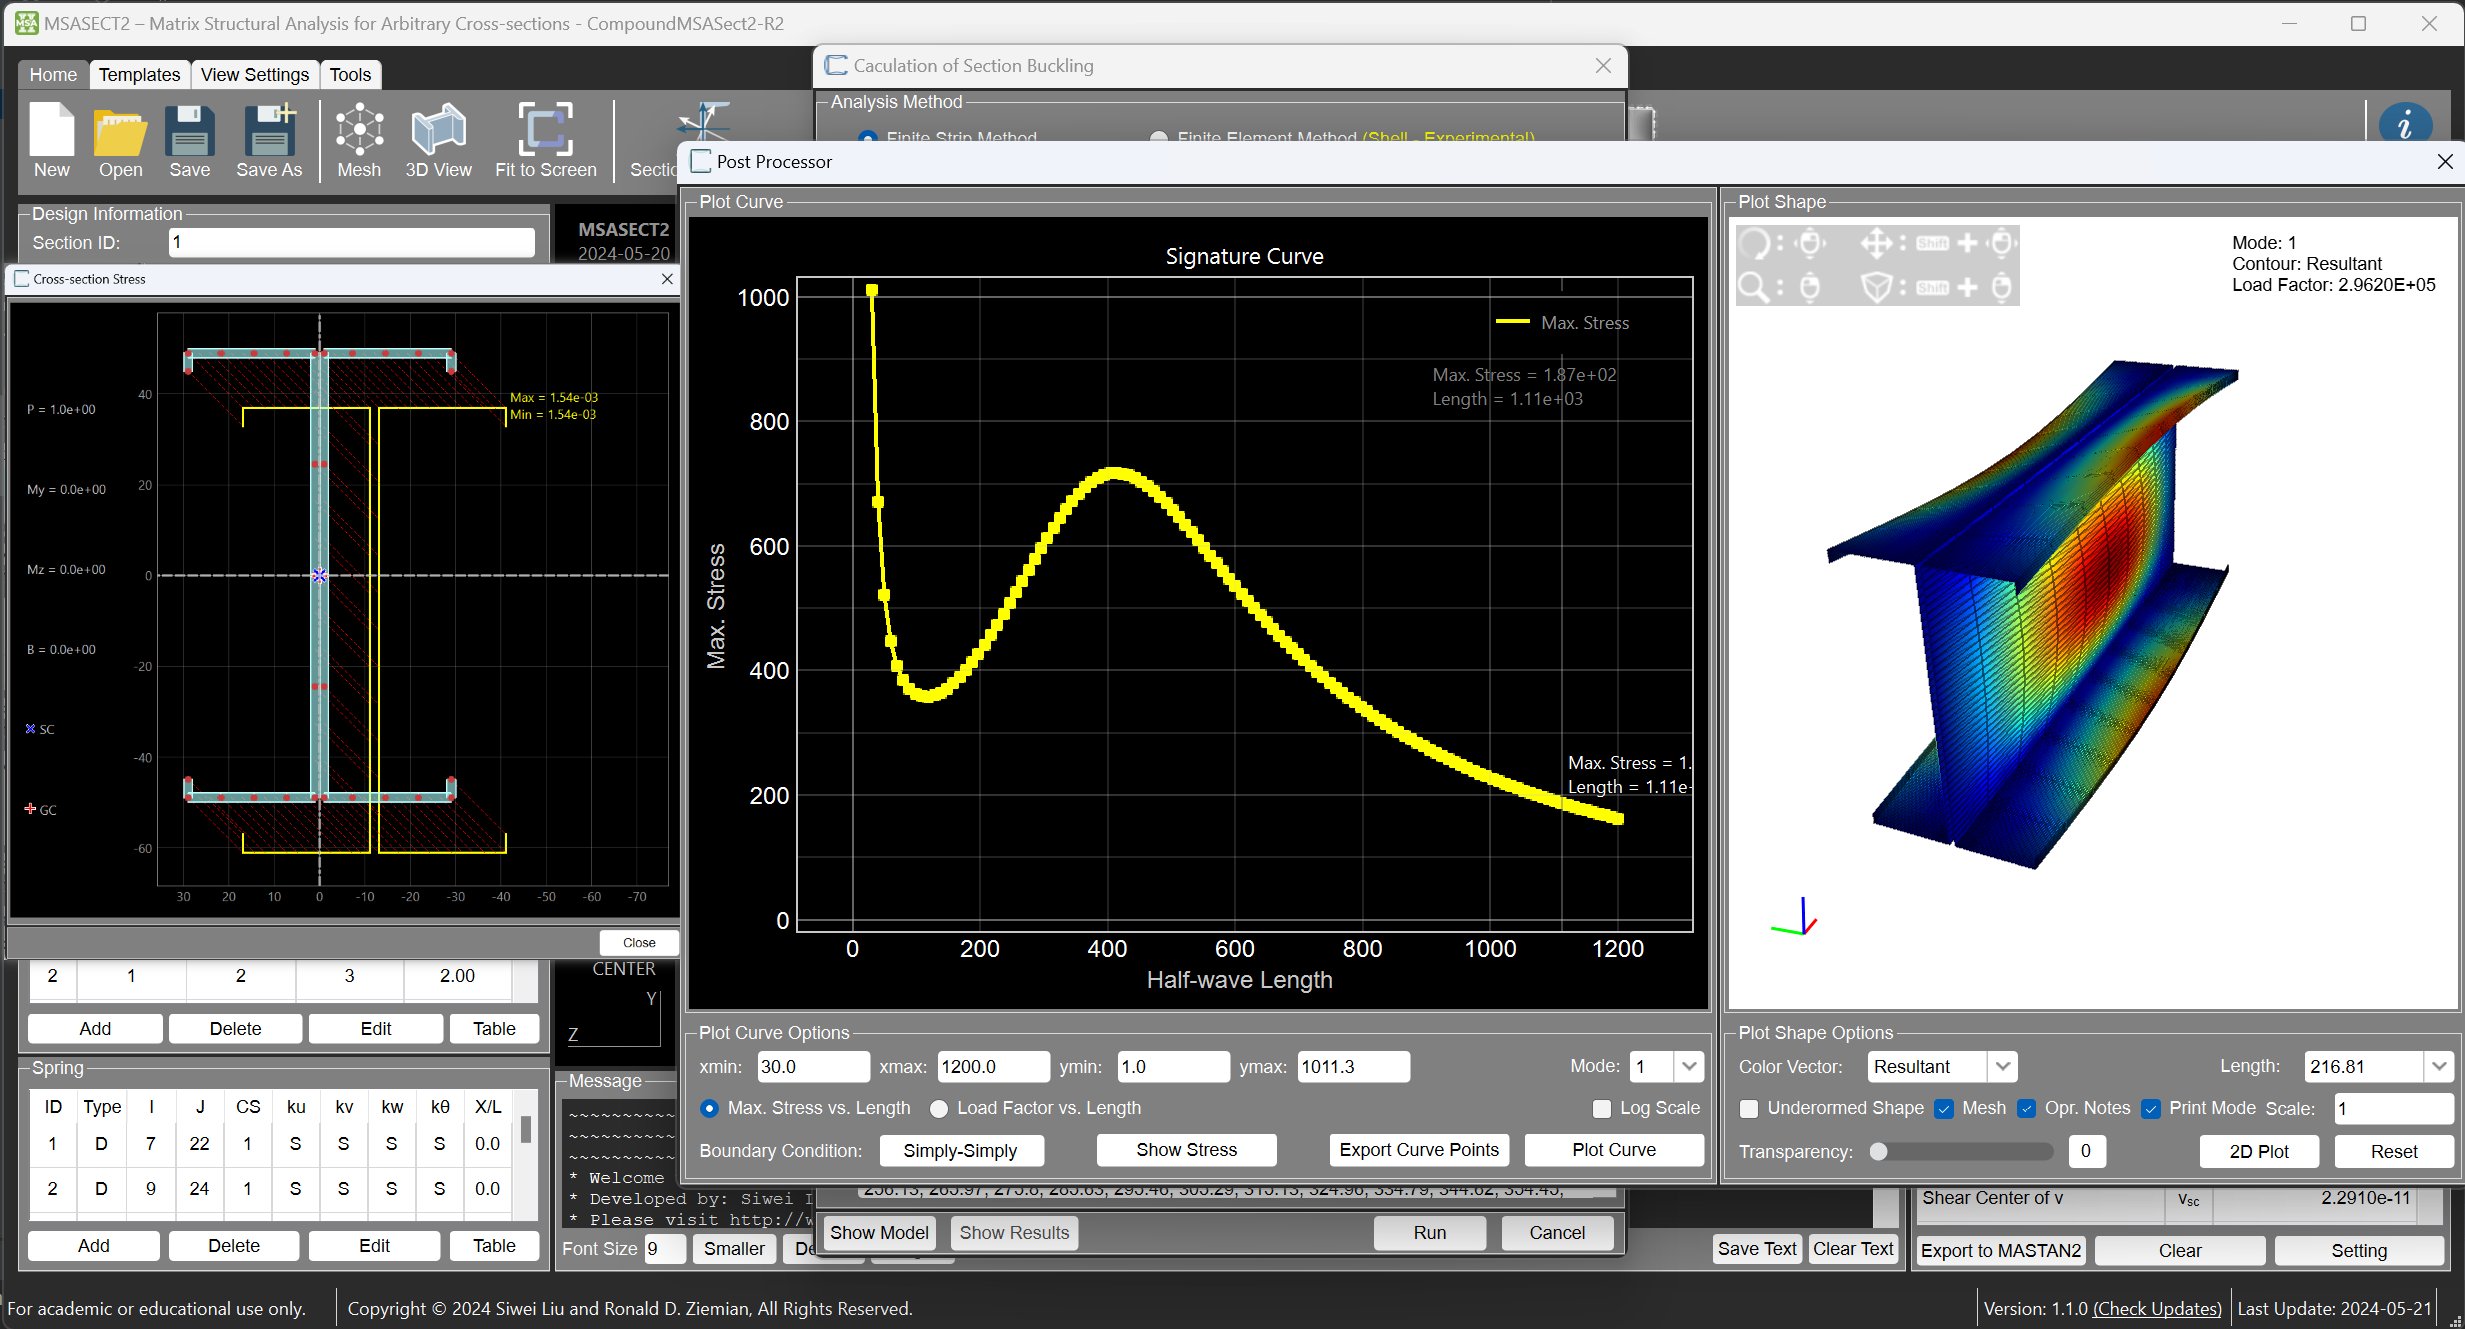Click the ymin input field
Viewport: 2465px width, 1329px height.
click(1173, 1066)
